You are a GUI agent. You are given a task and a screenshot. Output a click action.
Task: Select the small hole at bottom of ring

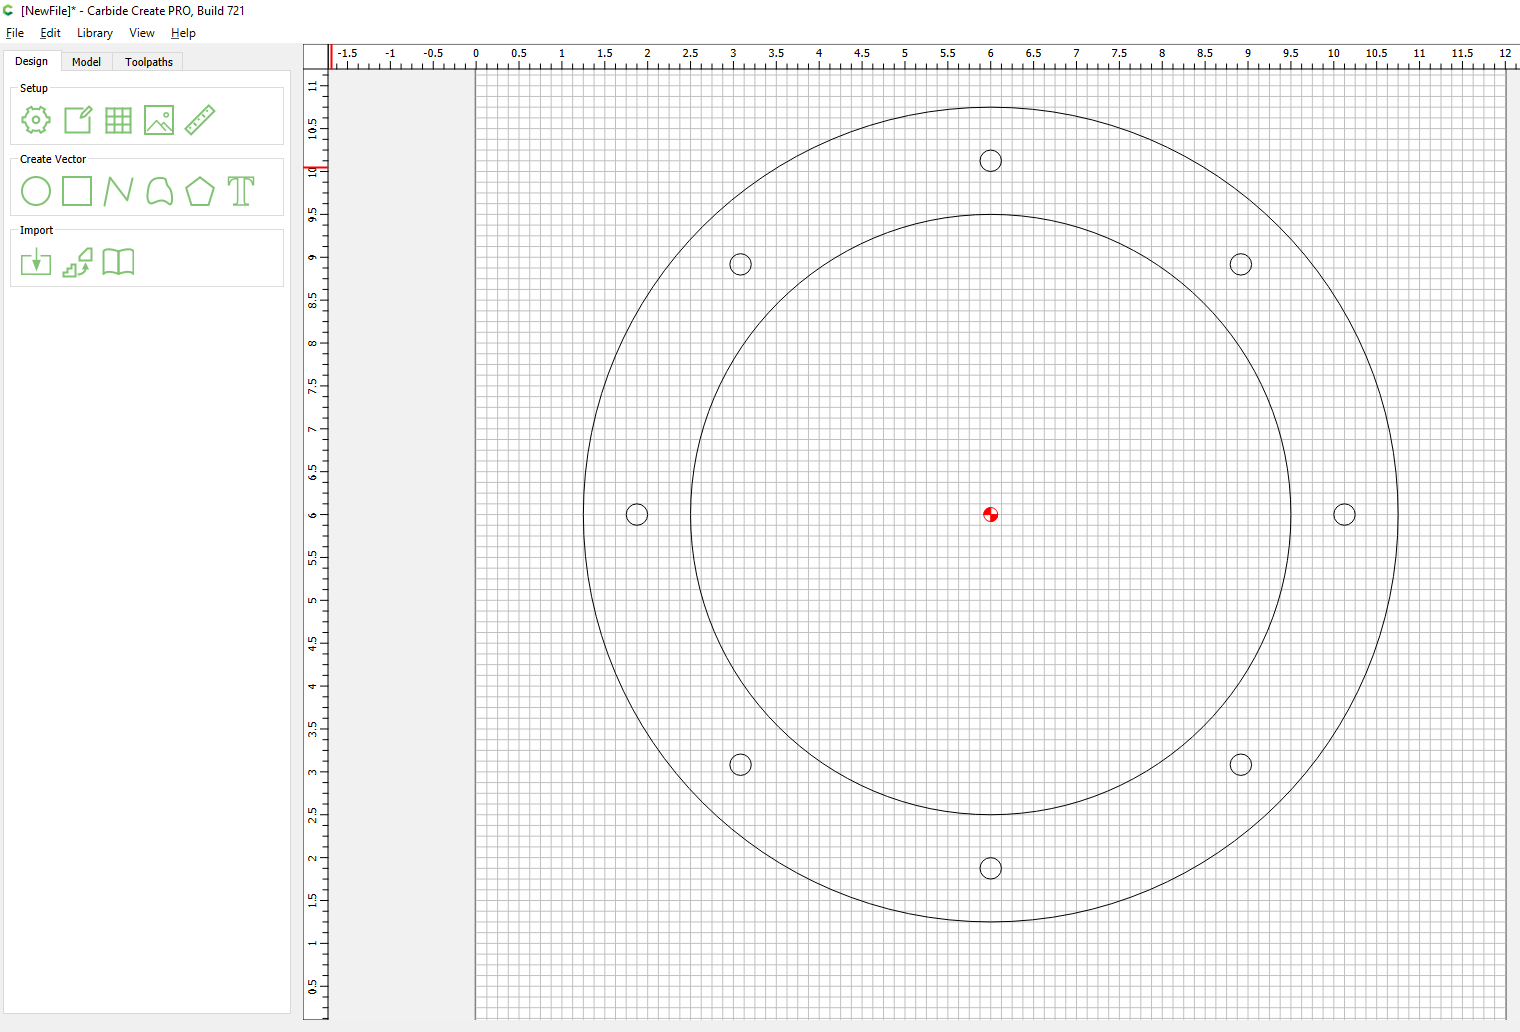pyautogui.click(x=990, y=868)
